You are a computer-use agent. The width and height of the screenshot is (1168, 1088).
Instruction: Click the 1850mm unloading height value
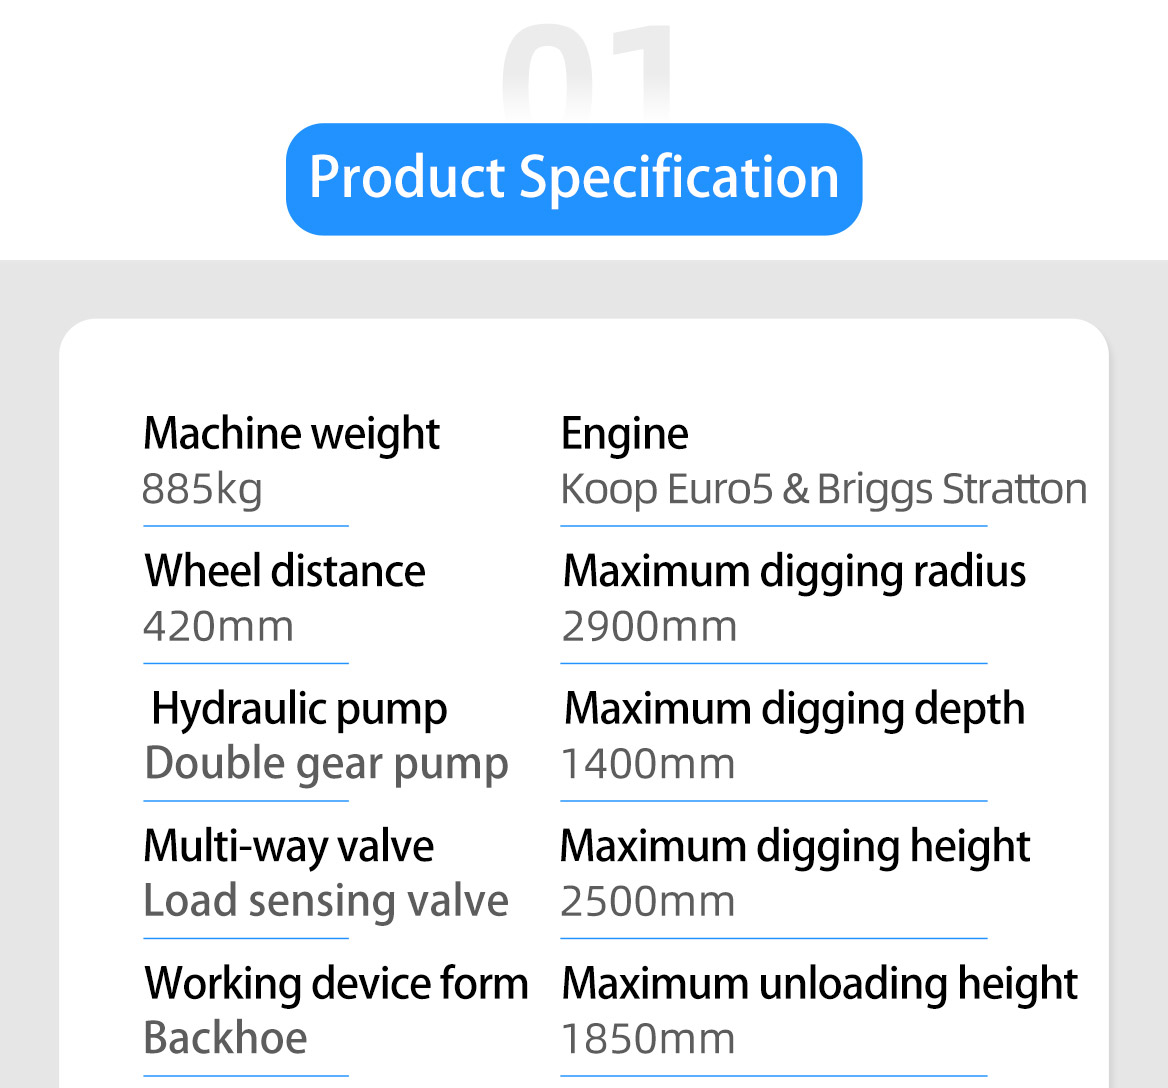[x=647, y=1039]
